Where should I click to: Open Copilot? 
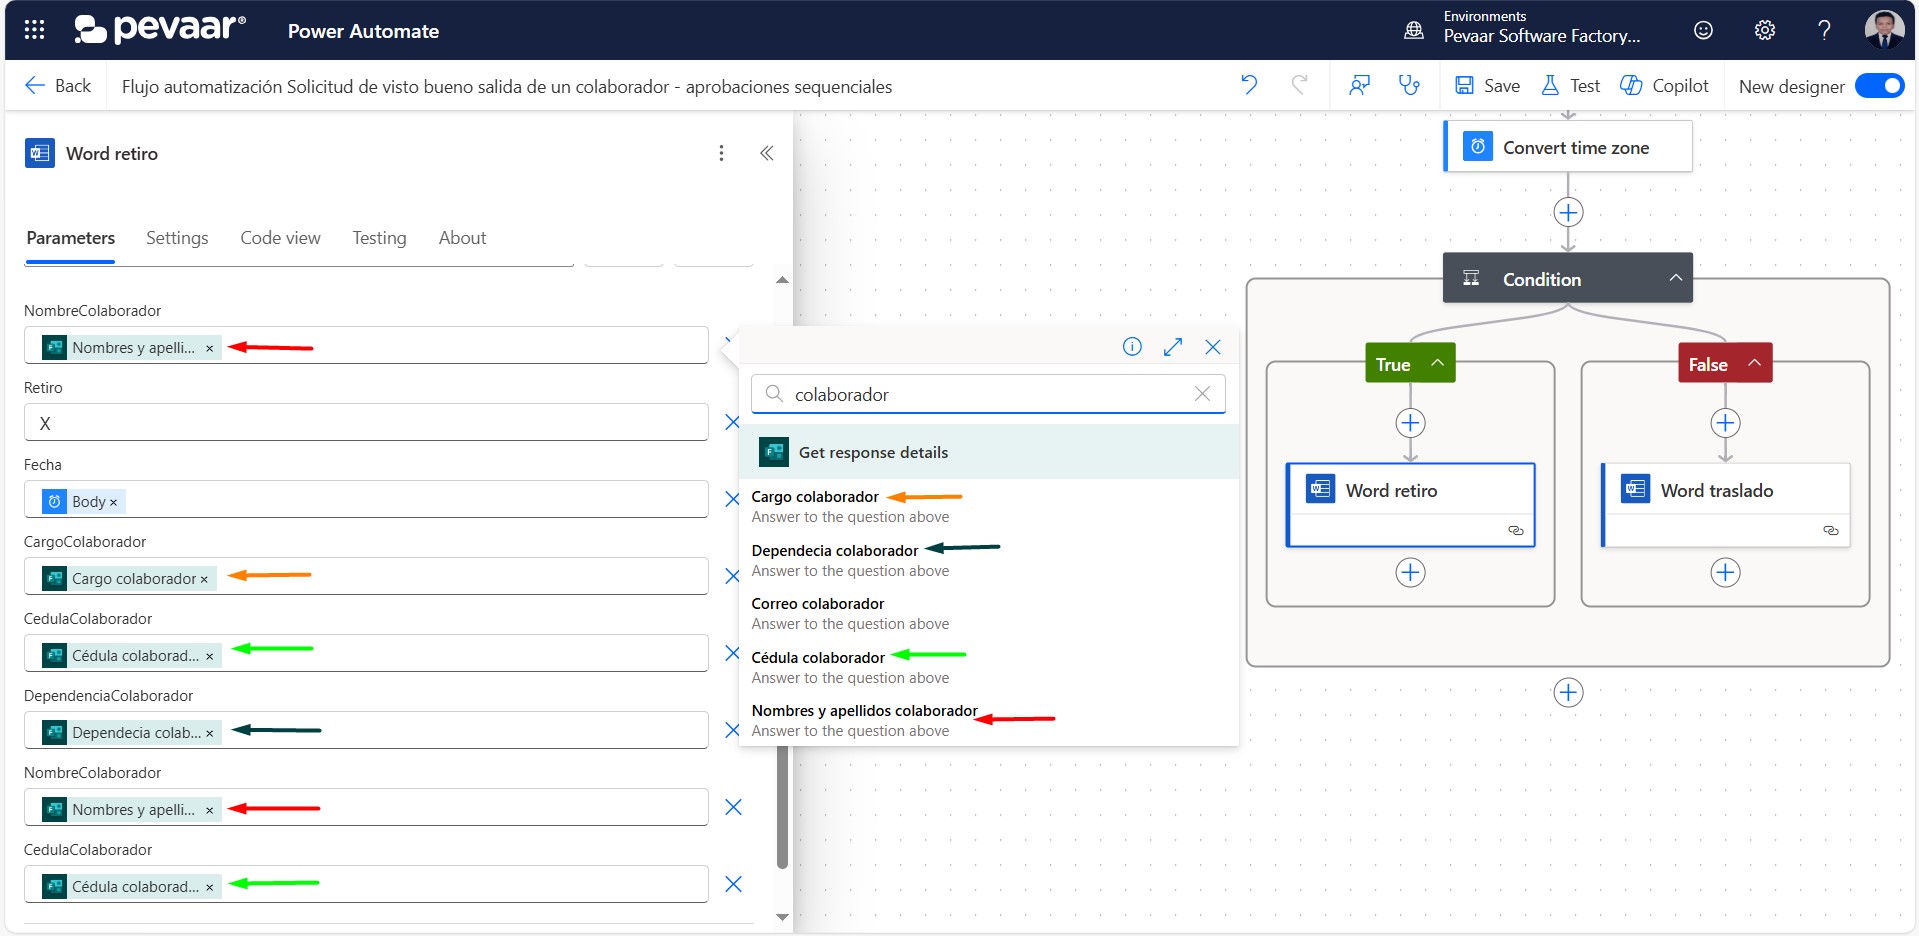click(1664, 85)
